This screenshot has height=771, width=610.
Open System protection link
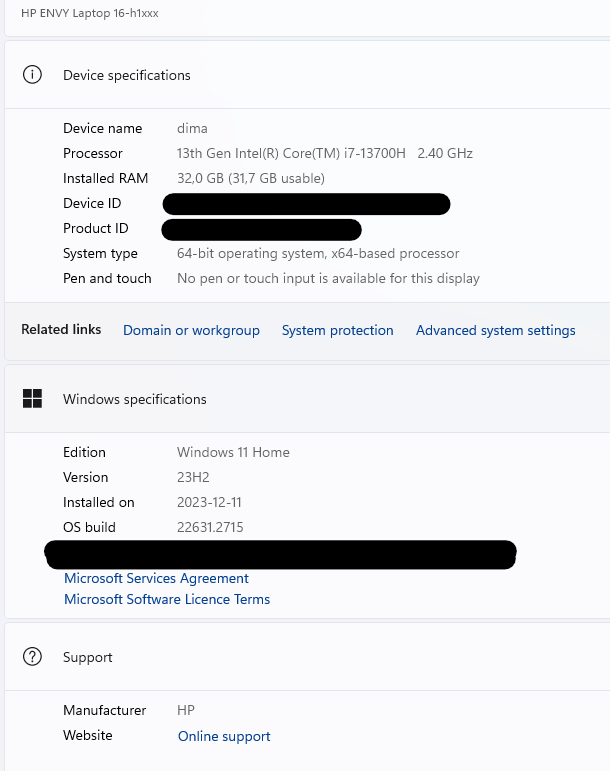coord(337,330)
